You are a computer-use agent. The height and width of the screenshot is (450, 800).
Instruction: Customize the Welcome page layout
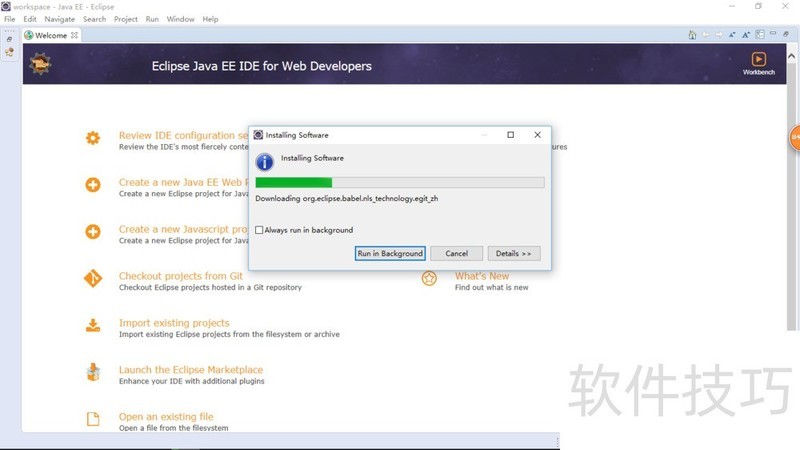click(x=760, y=34)
